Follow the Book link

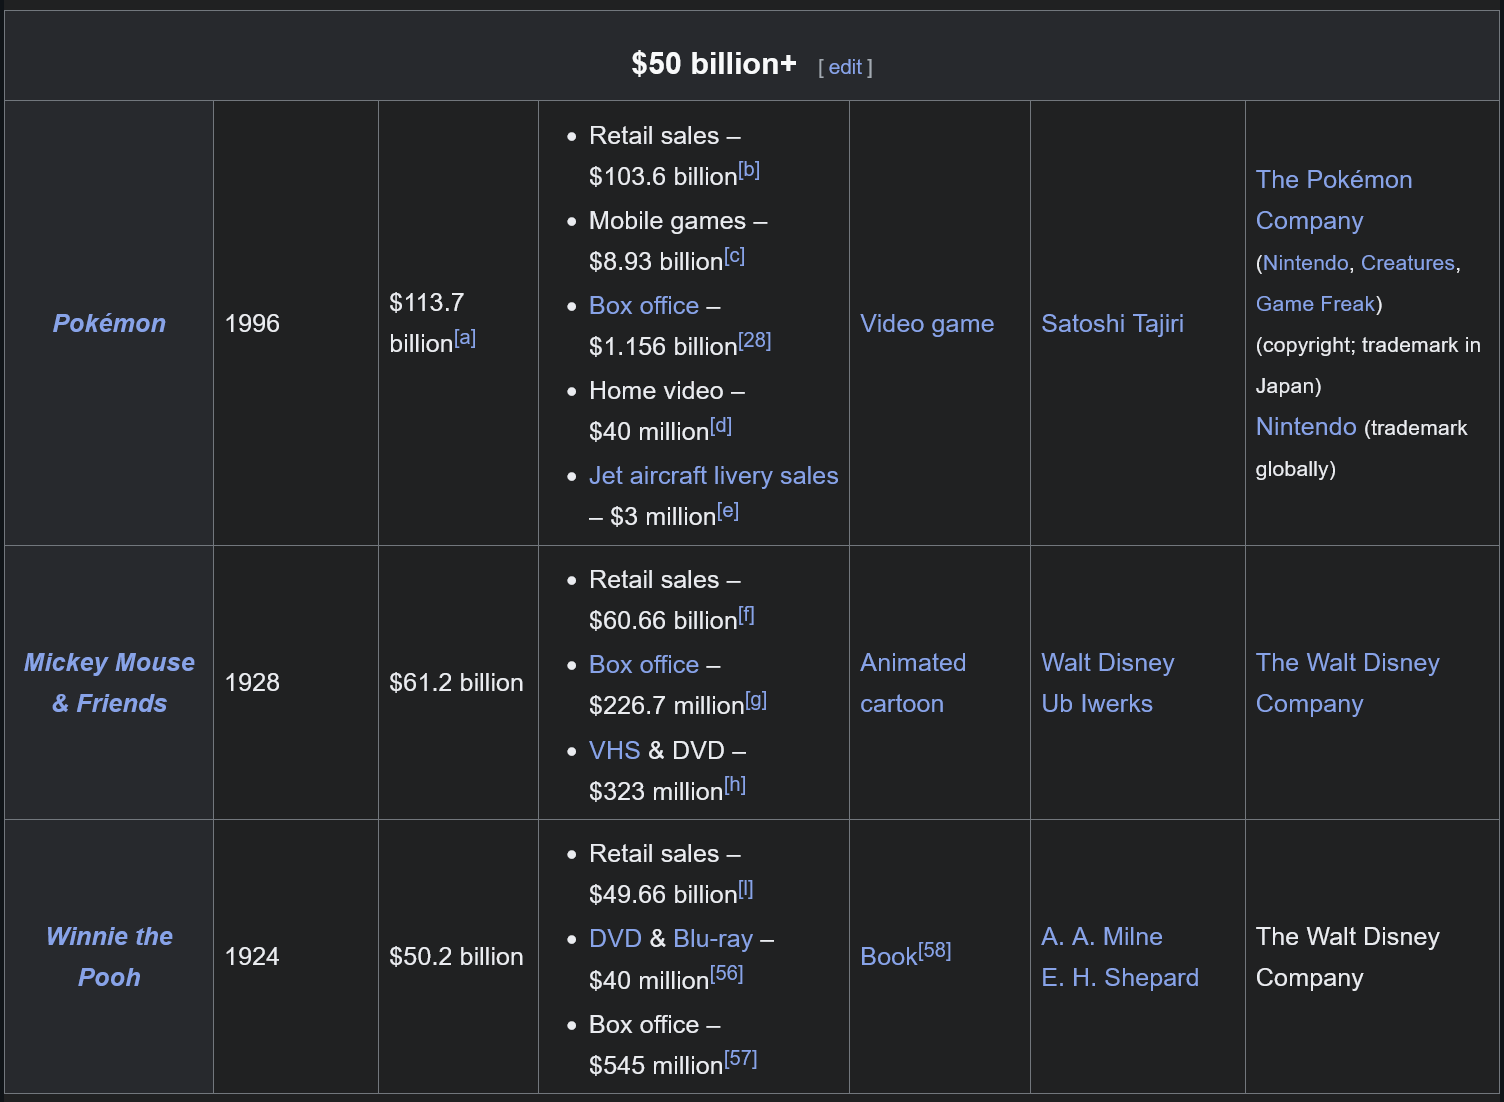(888, 957)
